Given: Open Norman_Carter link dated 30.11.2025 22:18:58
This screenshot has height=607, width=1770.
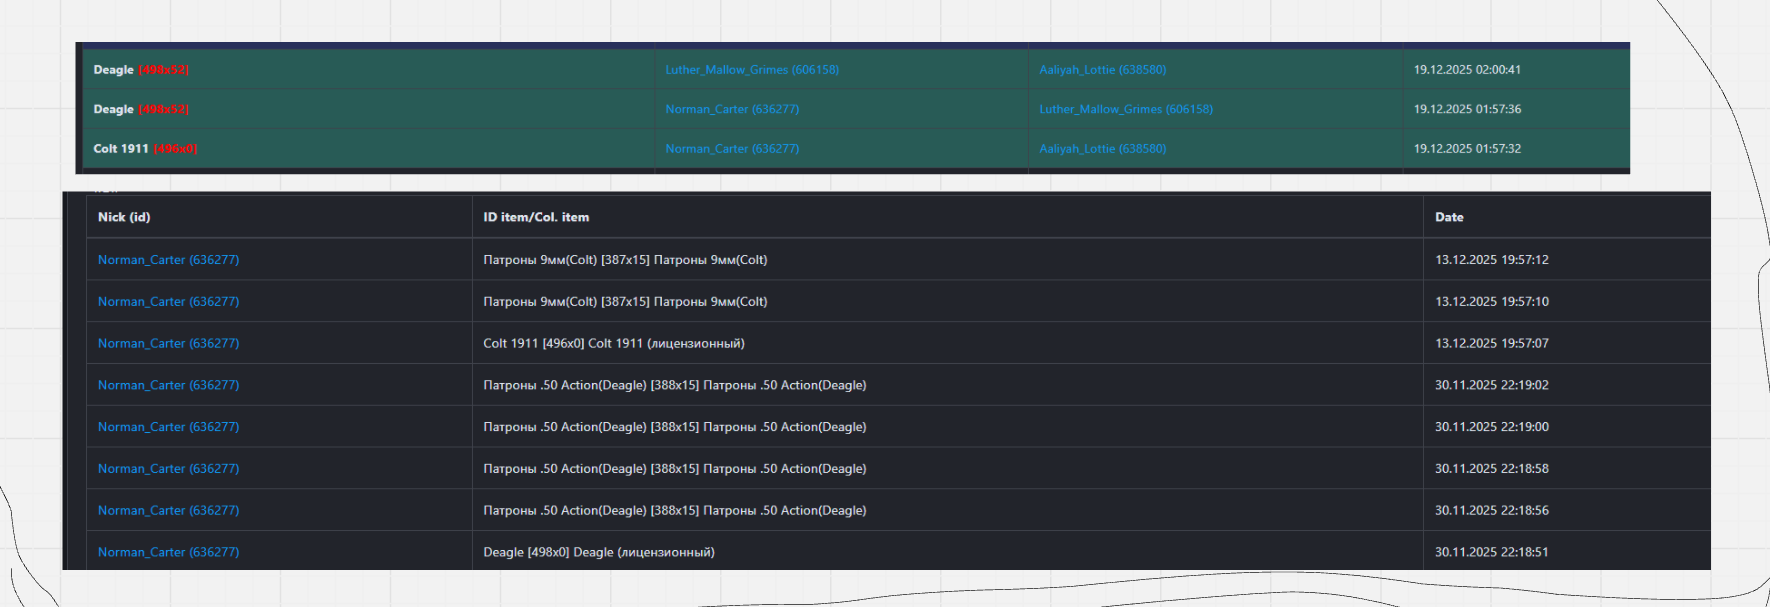Looking at the screenshot, I should pyautogui.click(x=168, y=469).
